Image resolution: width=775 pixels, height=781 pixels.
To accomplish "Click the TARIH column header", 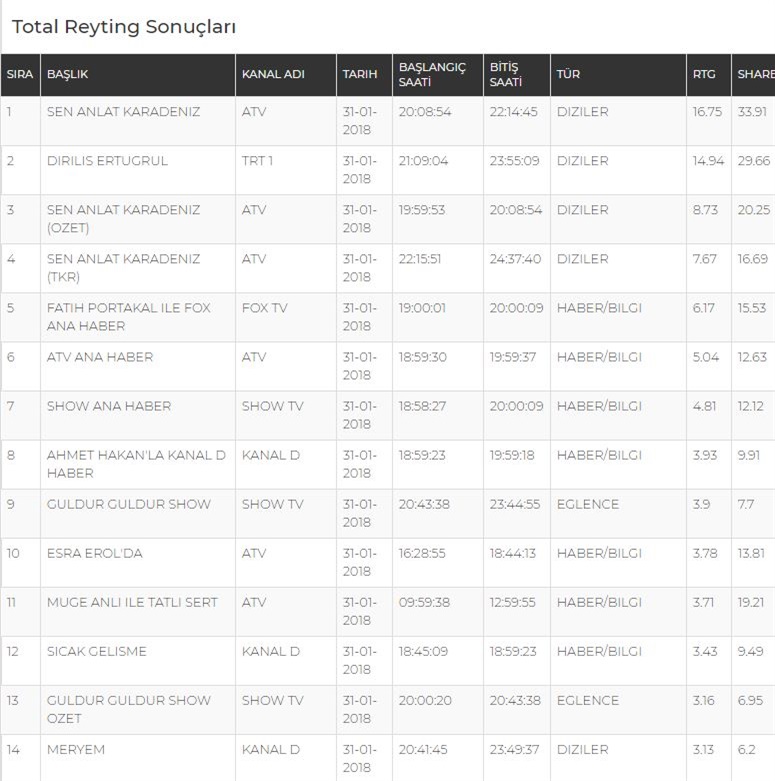I will click(360, 75).
